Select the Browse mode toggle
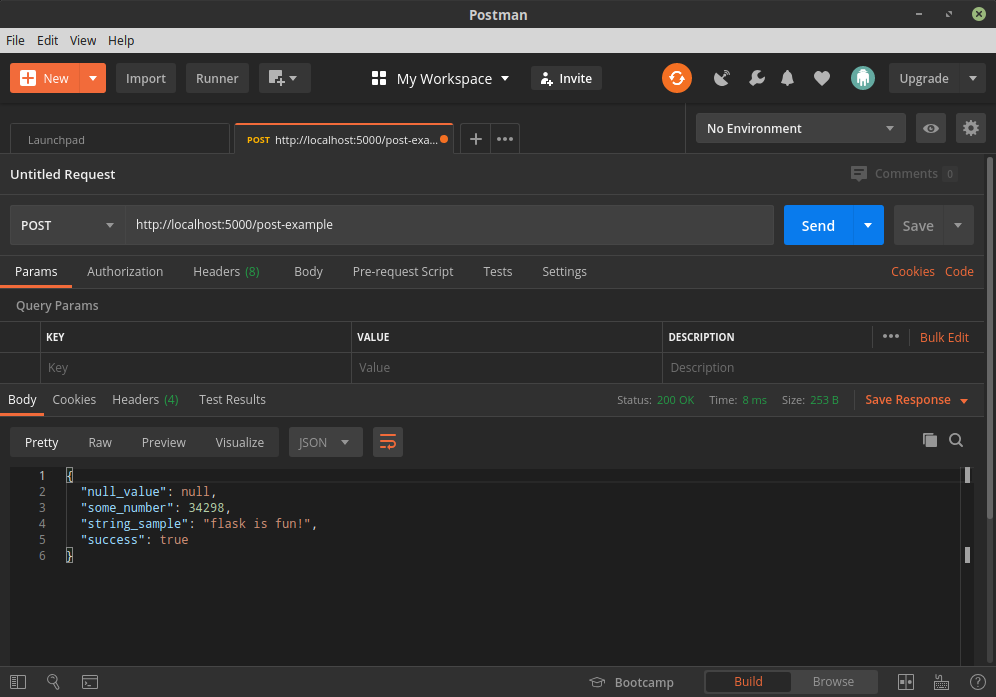Screen dimensions: 996x697 coord(833,682)
